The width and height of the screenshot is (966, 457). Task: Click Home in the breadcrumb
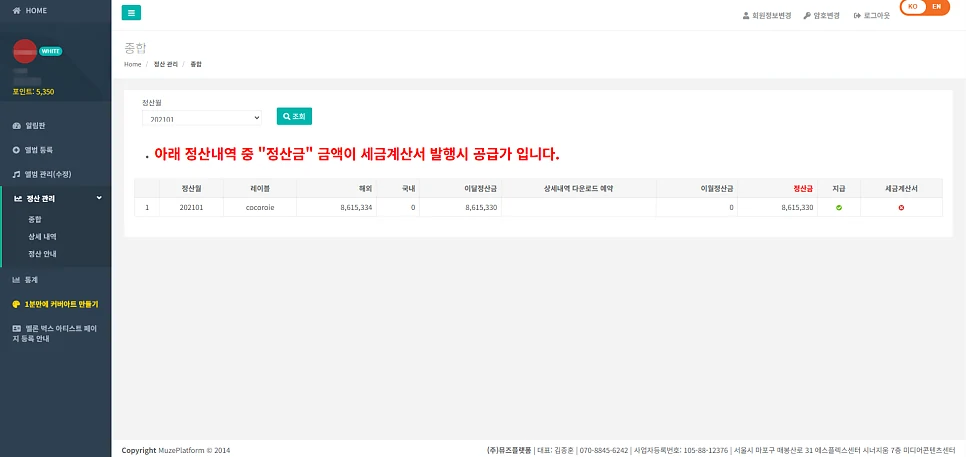pos(132,64)
